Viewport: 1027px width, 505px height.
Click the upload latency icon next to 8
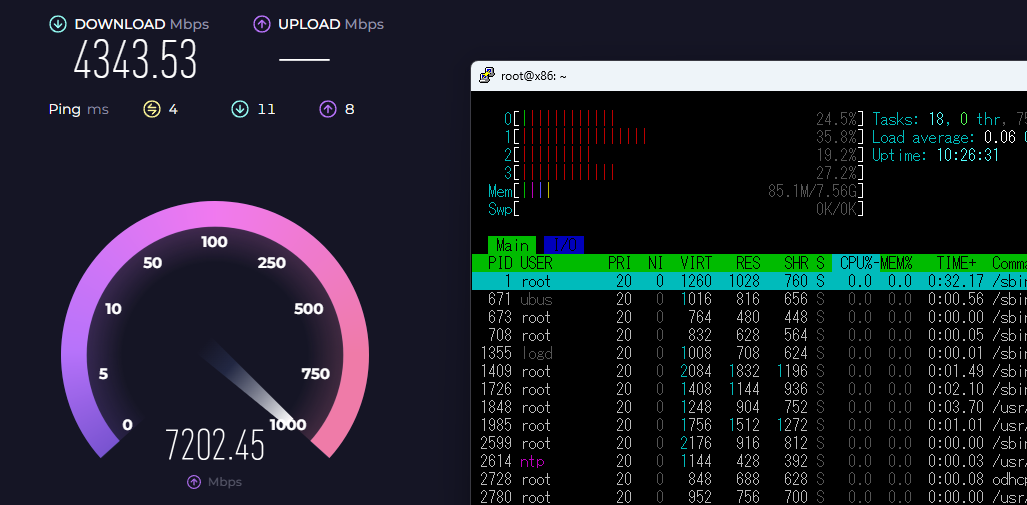[327, 109]
